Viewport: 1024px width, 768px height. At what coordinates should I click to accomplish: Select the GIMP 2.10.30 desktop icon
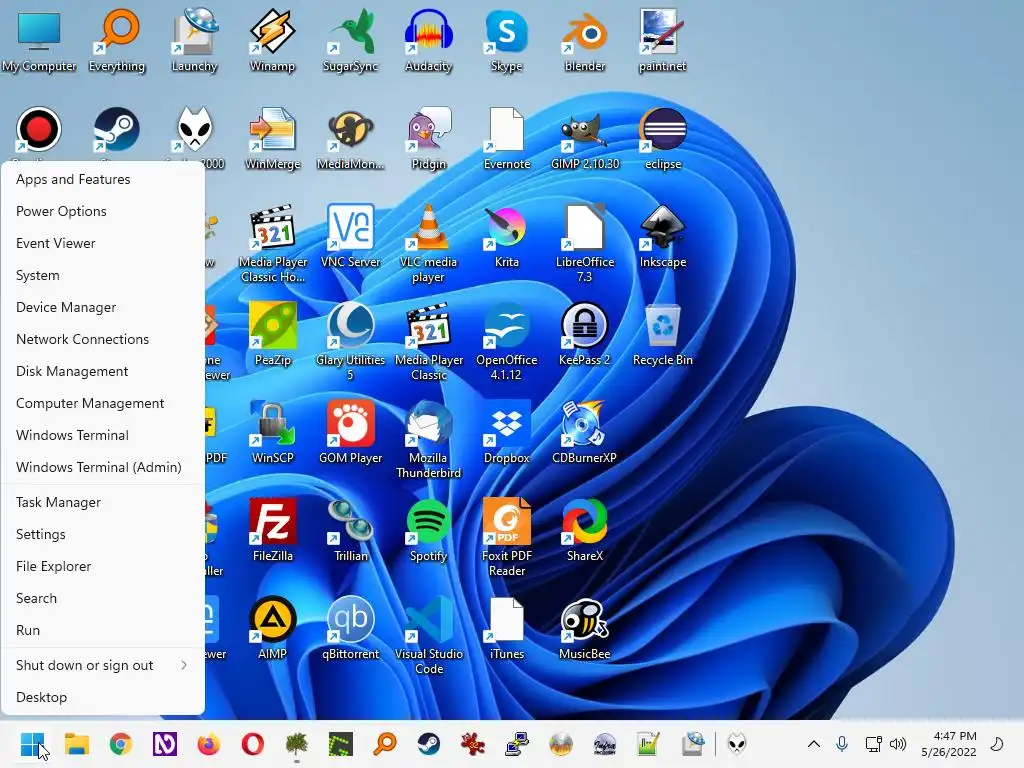click(584, 138)
